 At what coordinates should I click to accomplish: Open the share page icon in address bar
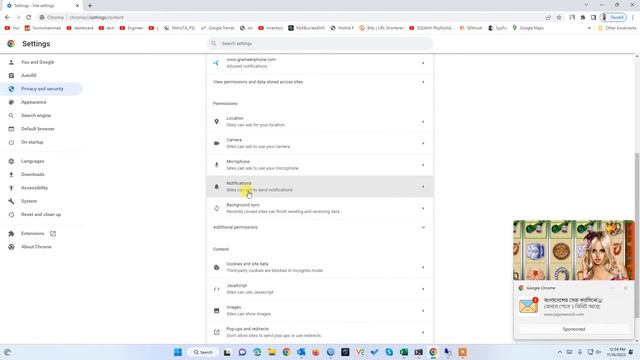548,17
